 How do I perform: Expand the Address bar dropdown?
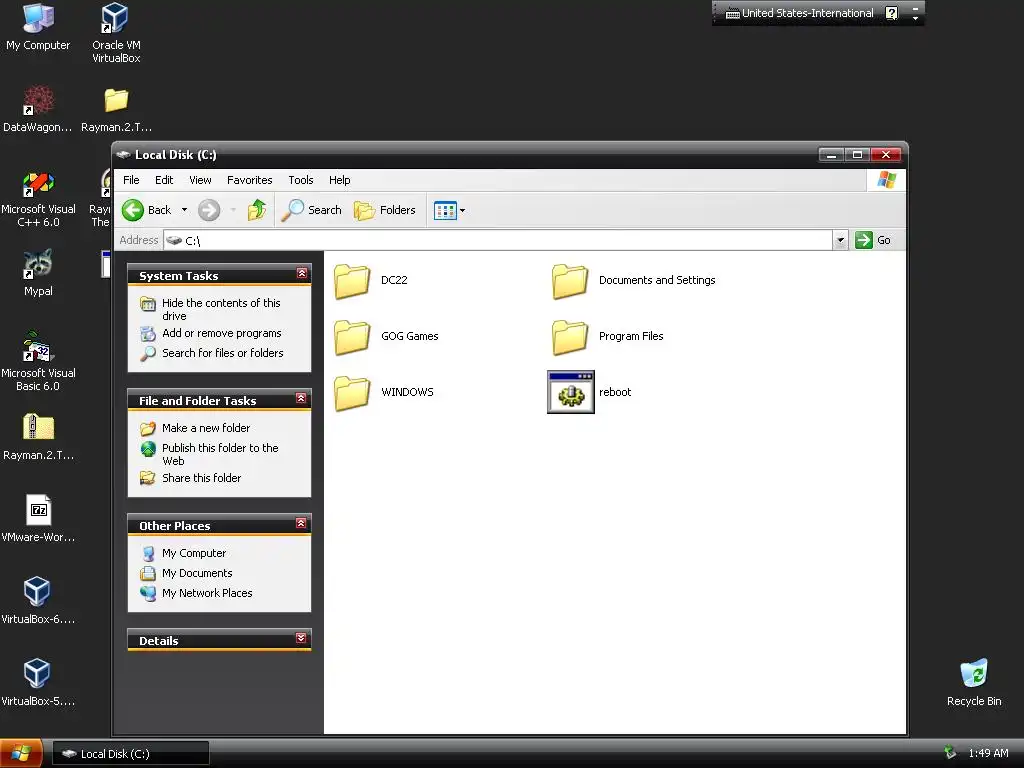840,240
